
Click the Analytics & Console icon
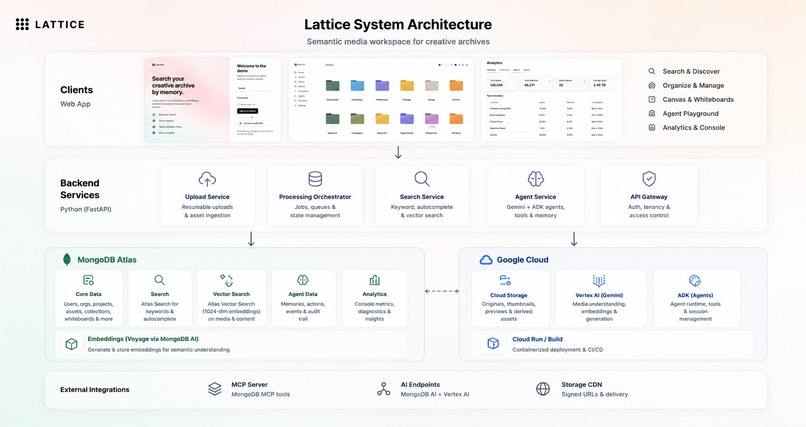[652, 127]
